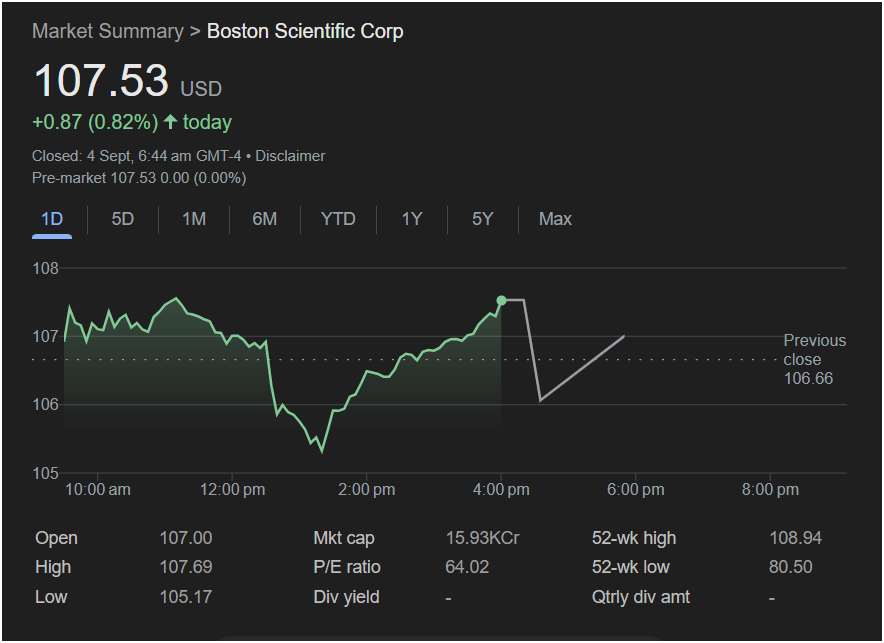This screenshot has height=643, width=884.
Task: Select the YTD time range tab
Action: tap(338, 219)
